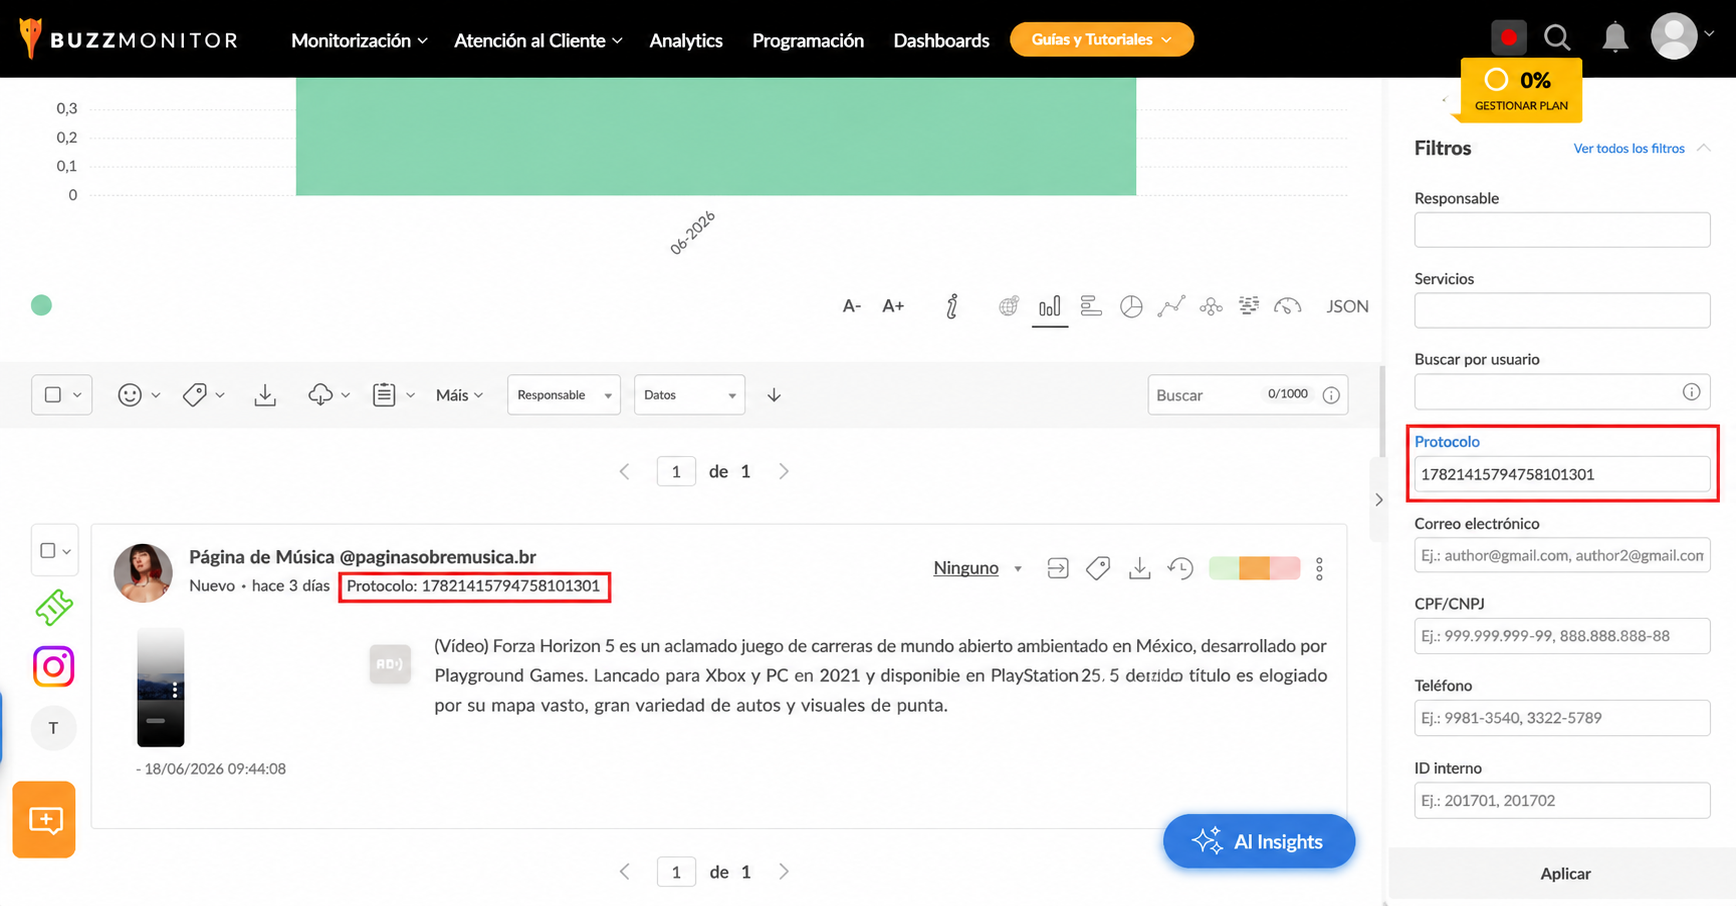
Task: View history of the post
Action: 1181,568
